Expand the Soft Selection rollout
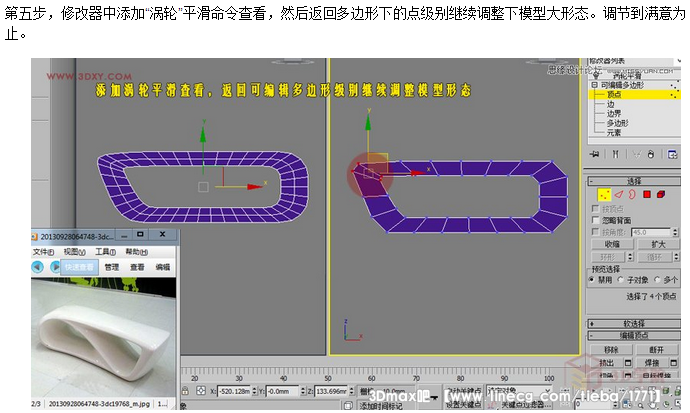Screen dimensions: 690x413 (x=634, y=324)
